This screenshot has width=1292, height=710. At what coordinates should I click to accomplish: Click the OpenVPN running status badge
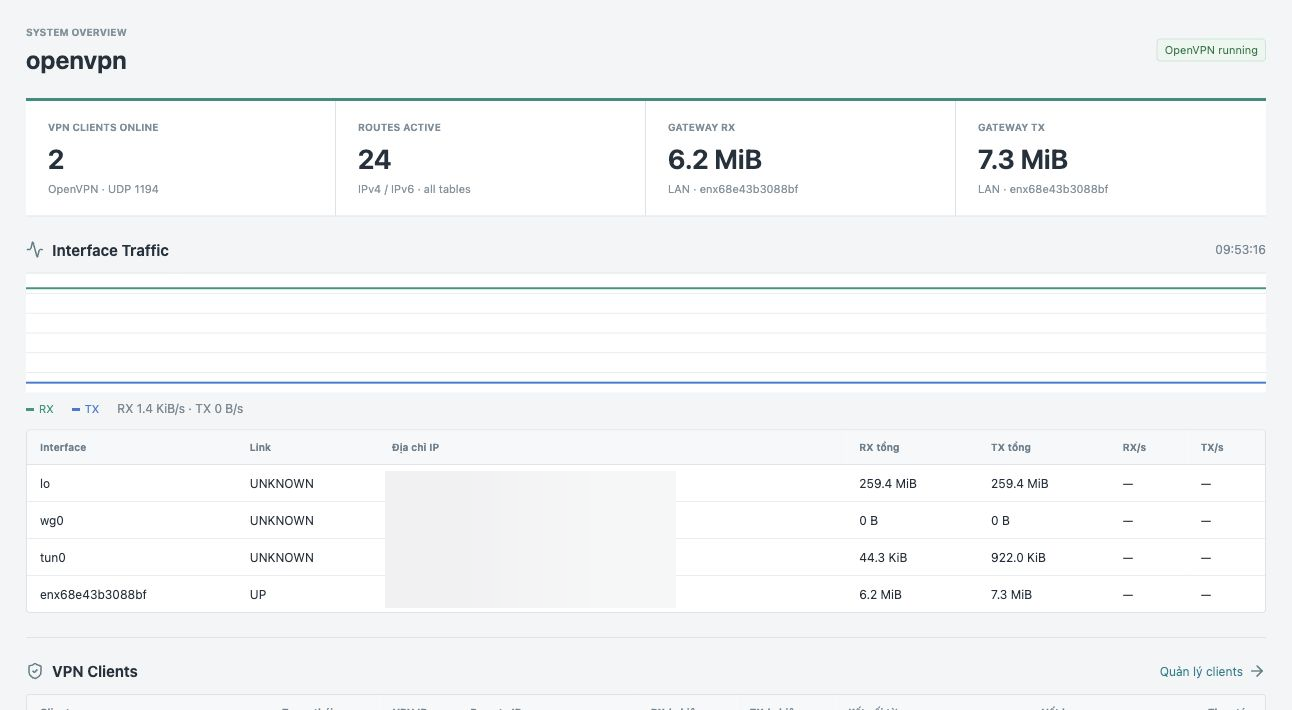(1211, 50)
